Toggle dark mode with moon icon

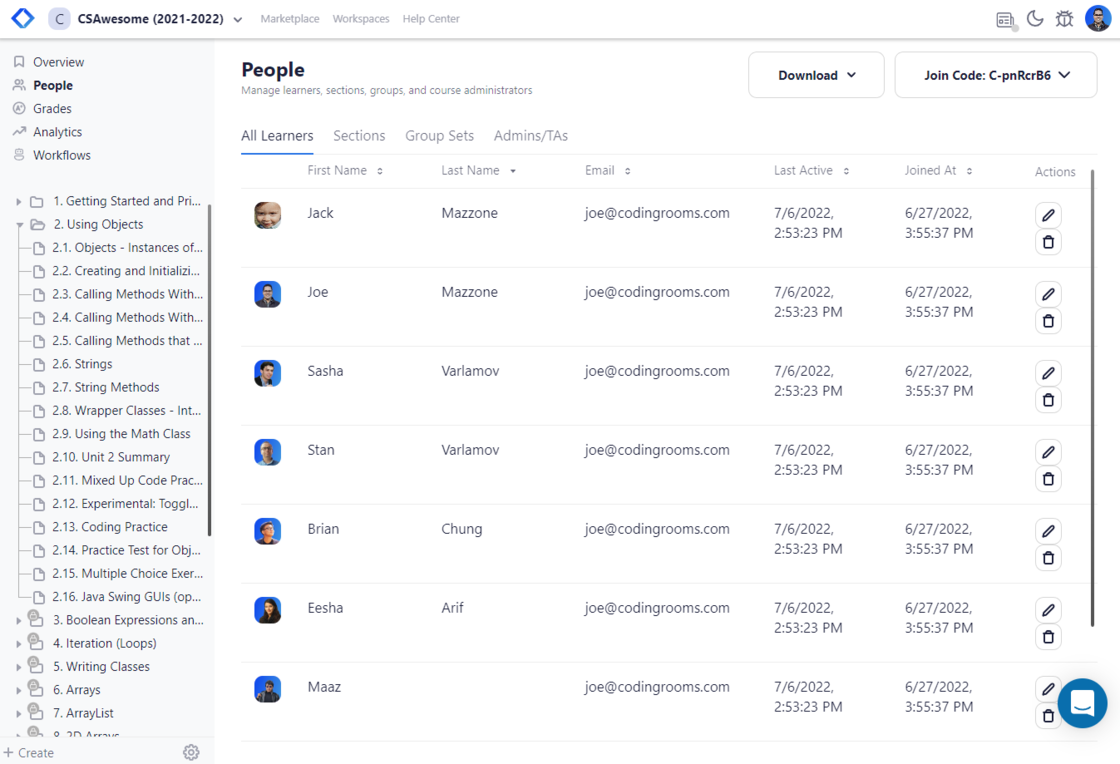(x=1035, y=19)
